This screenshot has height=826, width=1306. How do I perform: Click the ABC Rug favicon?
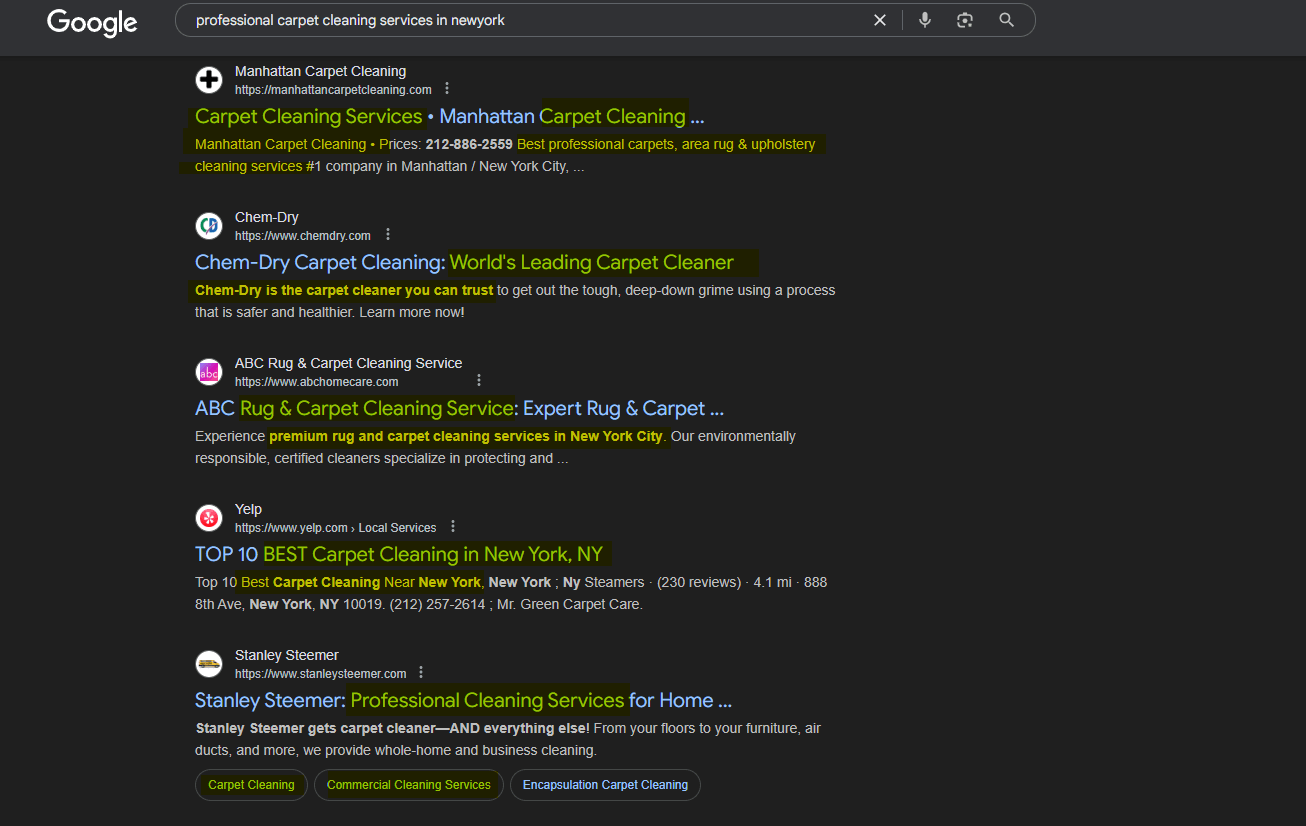pyautogui.click(x=209, y=372)
